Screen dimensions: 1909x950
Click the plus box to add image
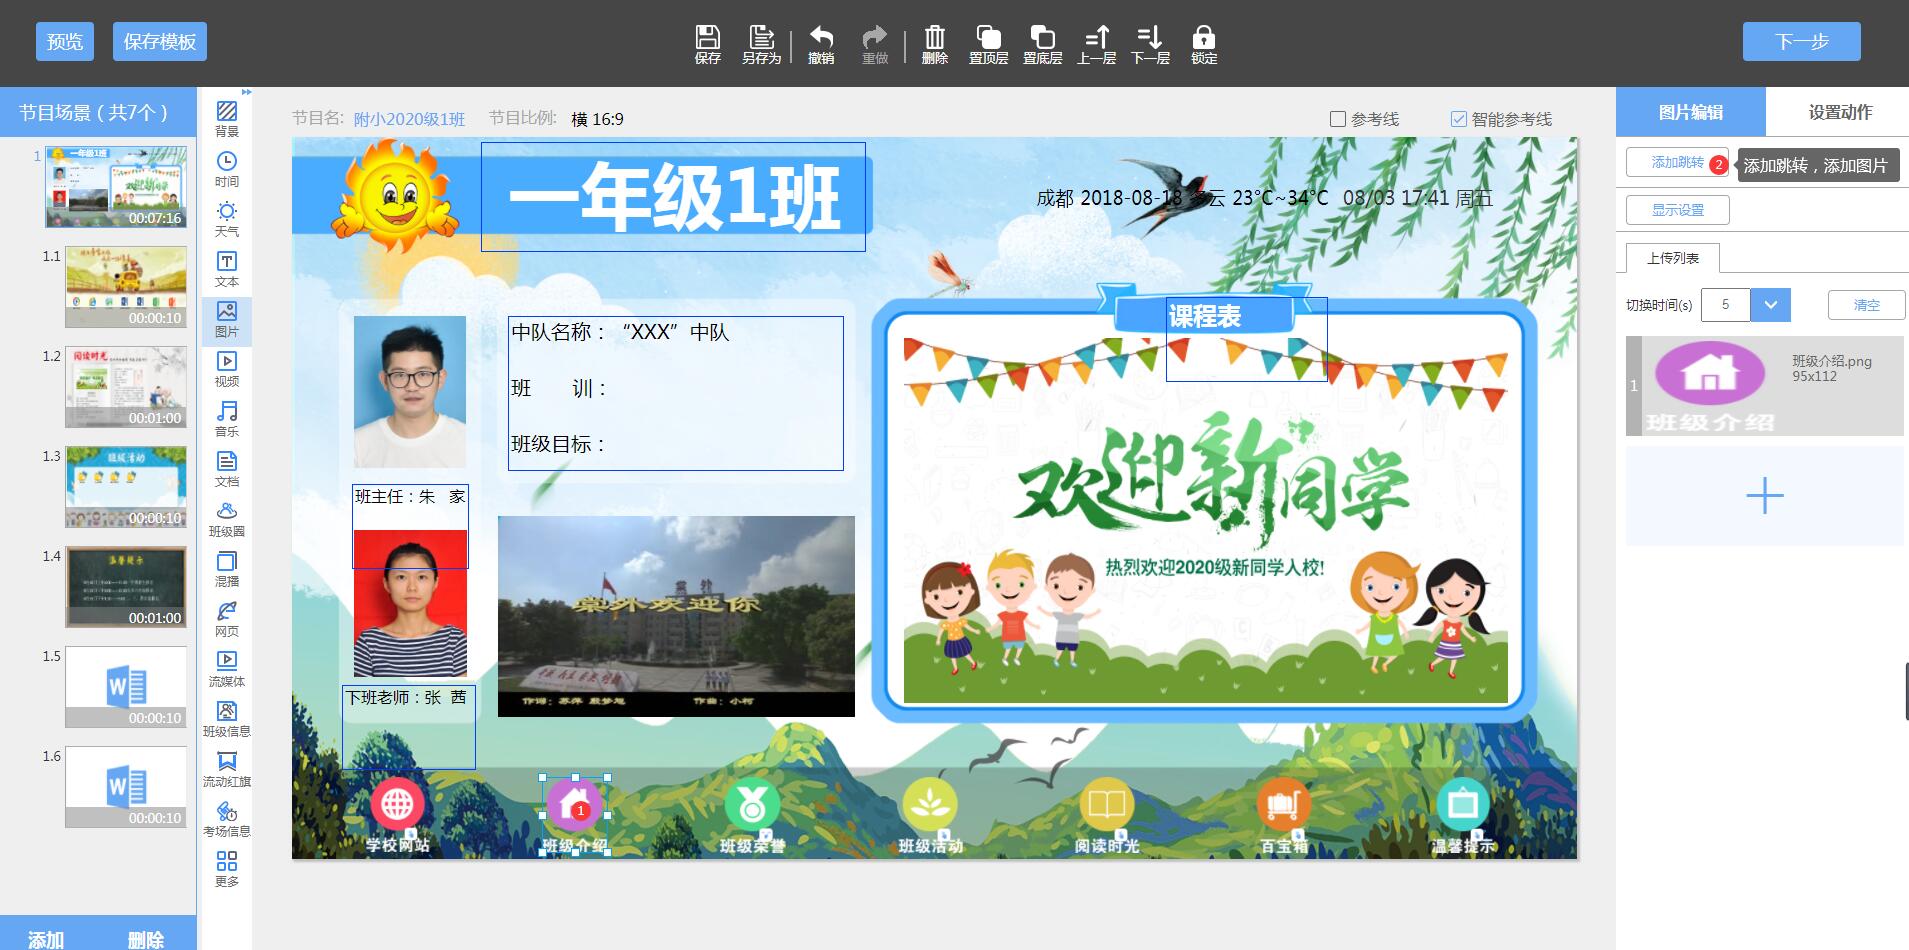[x=1764, y=496]
